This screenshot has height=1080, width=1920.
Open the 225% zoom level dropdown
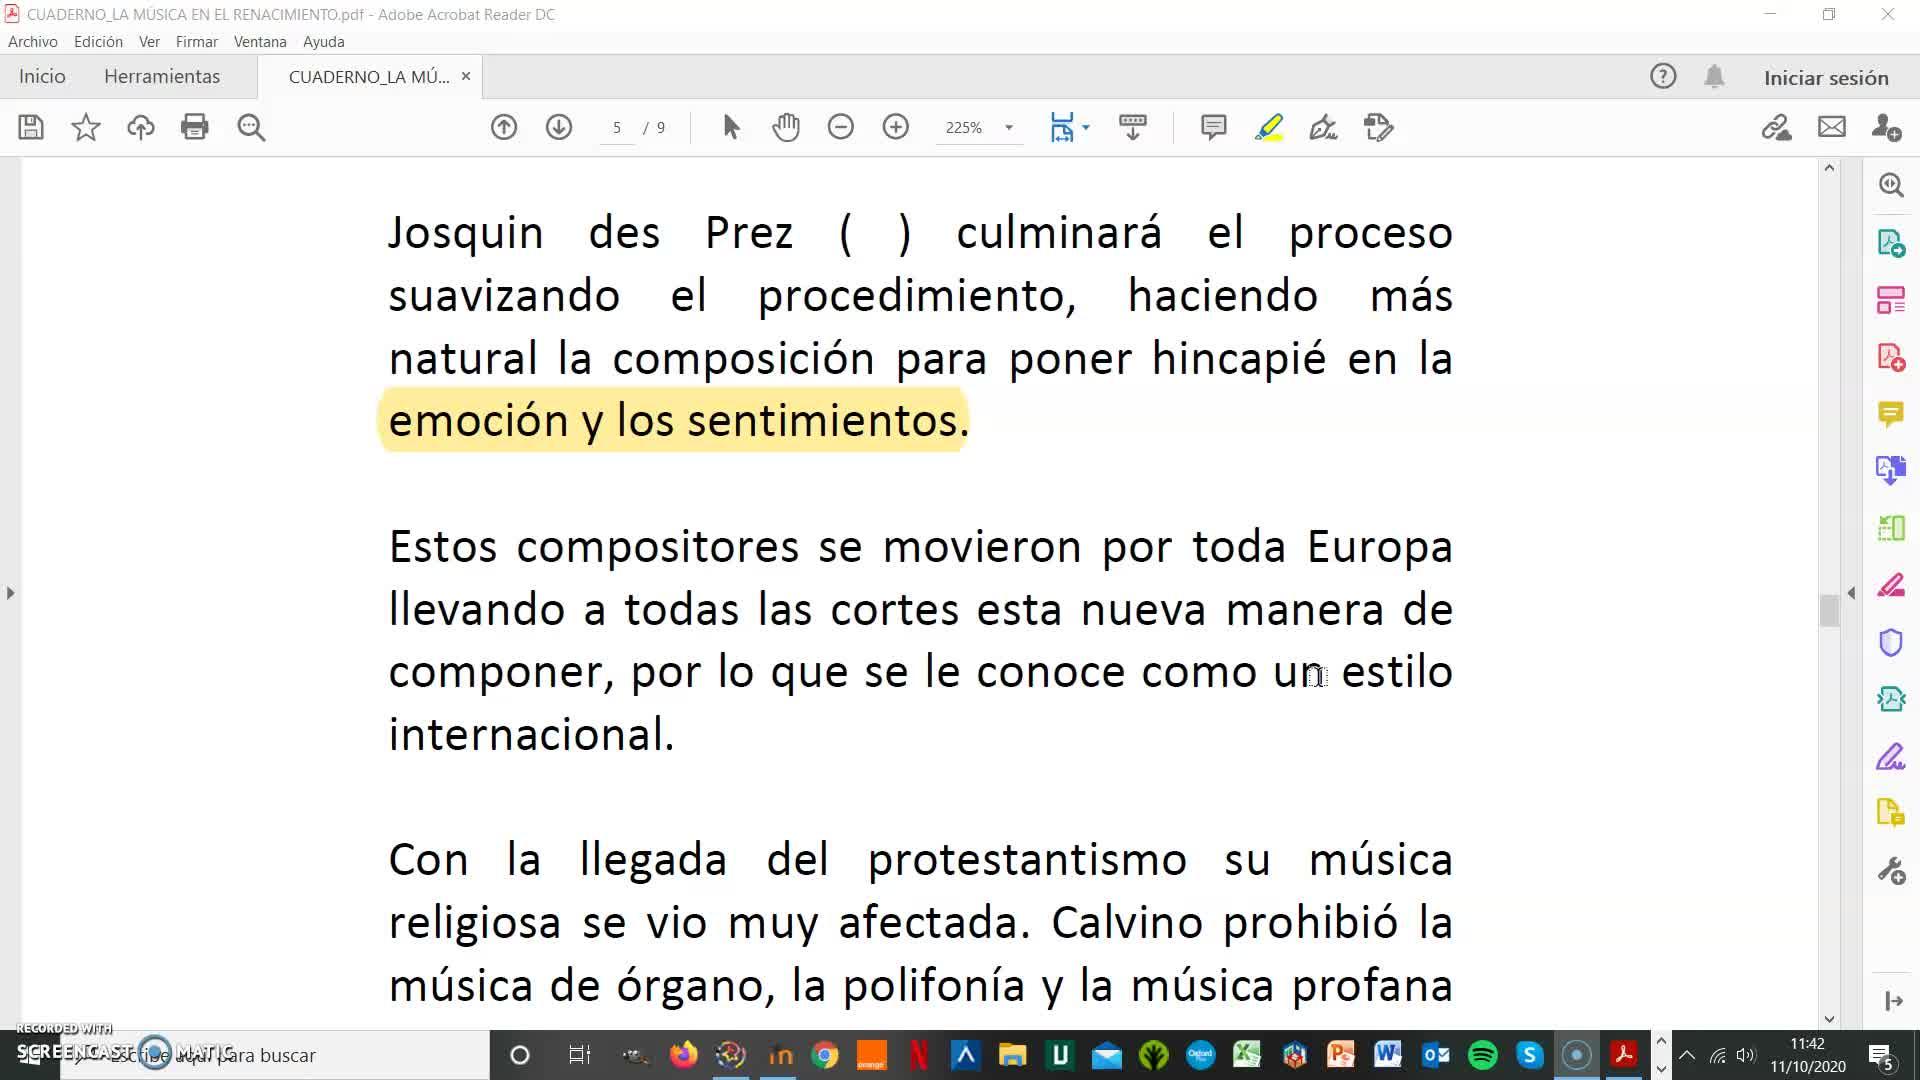pyautogui.click(x=1008, y=127)
